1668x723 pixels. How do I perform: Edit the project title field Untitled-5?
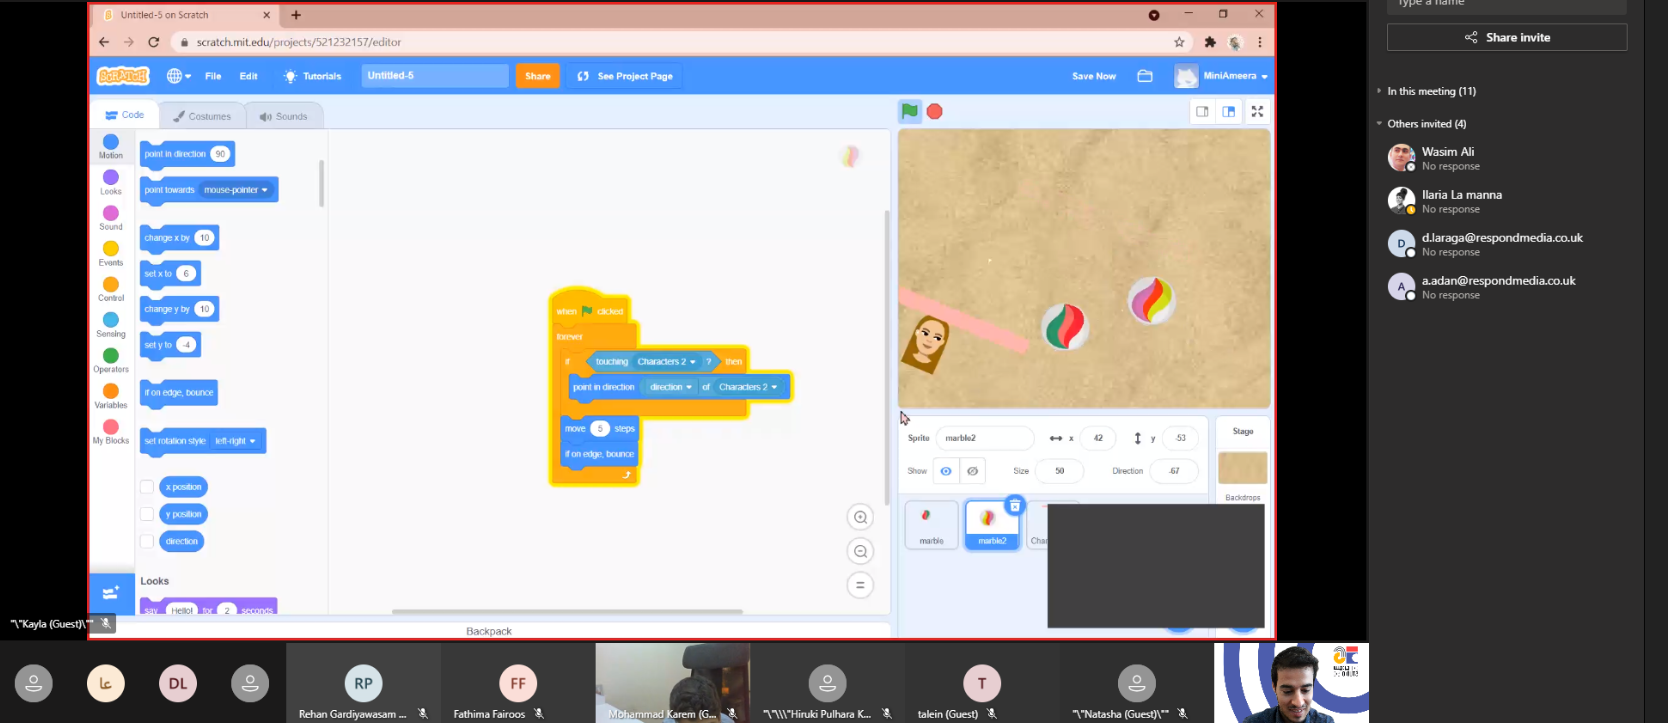pos(435,76)
